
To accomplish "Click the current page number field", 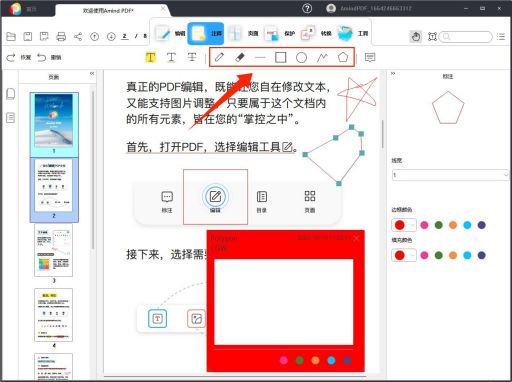I will click(x=125, y=36).
